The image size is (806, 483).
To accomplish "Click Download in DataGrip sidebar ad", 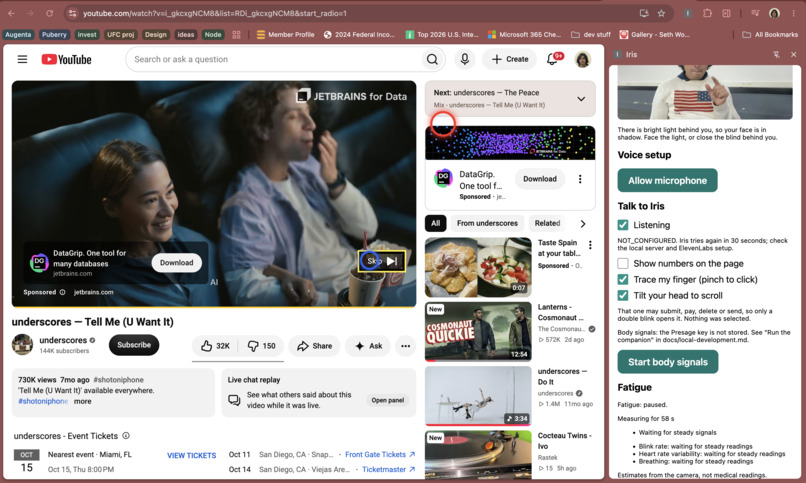I will click(540, 179).
